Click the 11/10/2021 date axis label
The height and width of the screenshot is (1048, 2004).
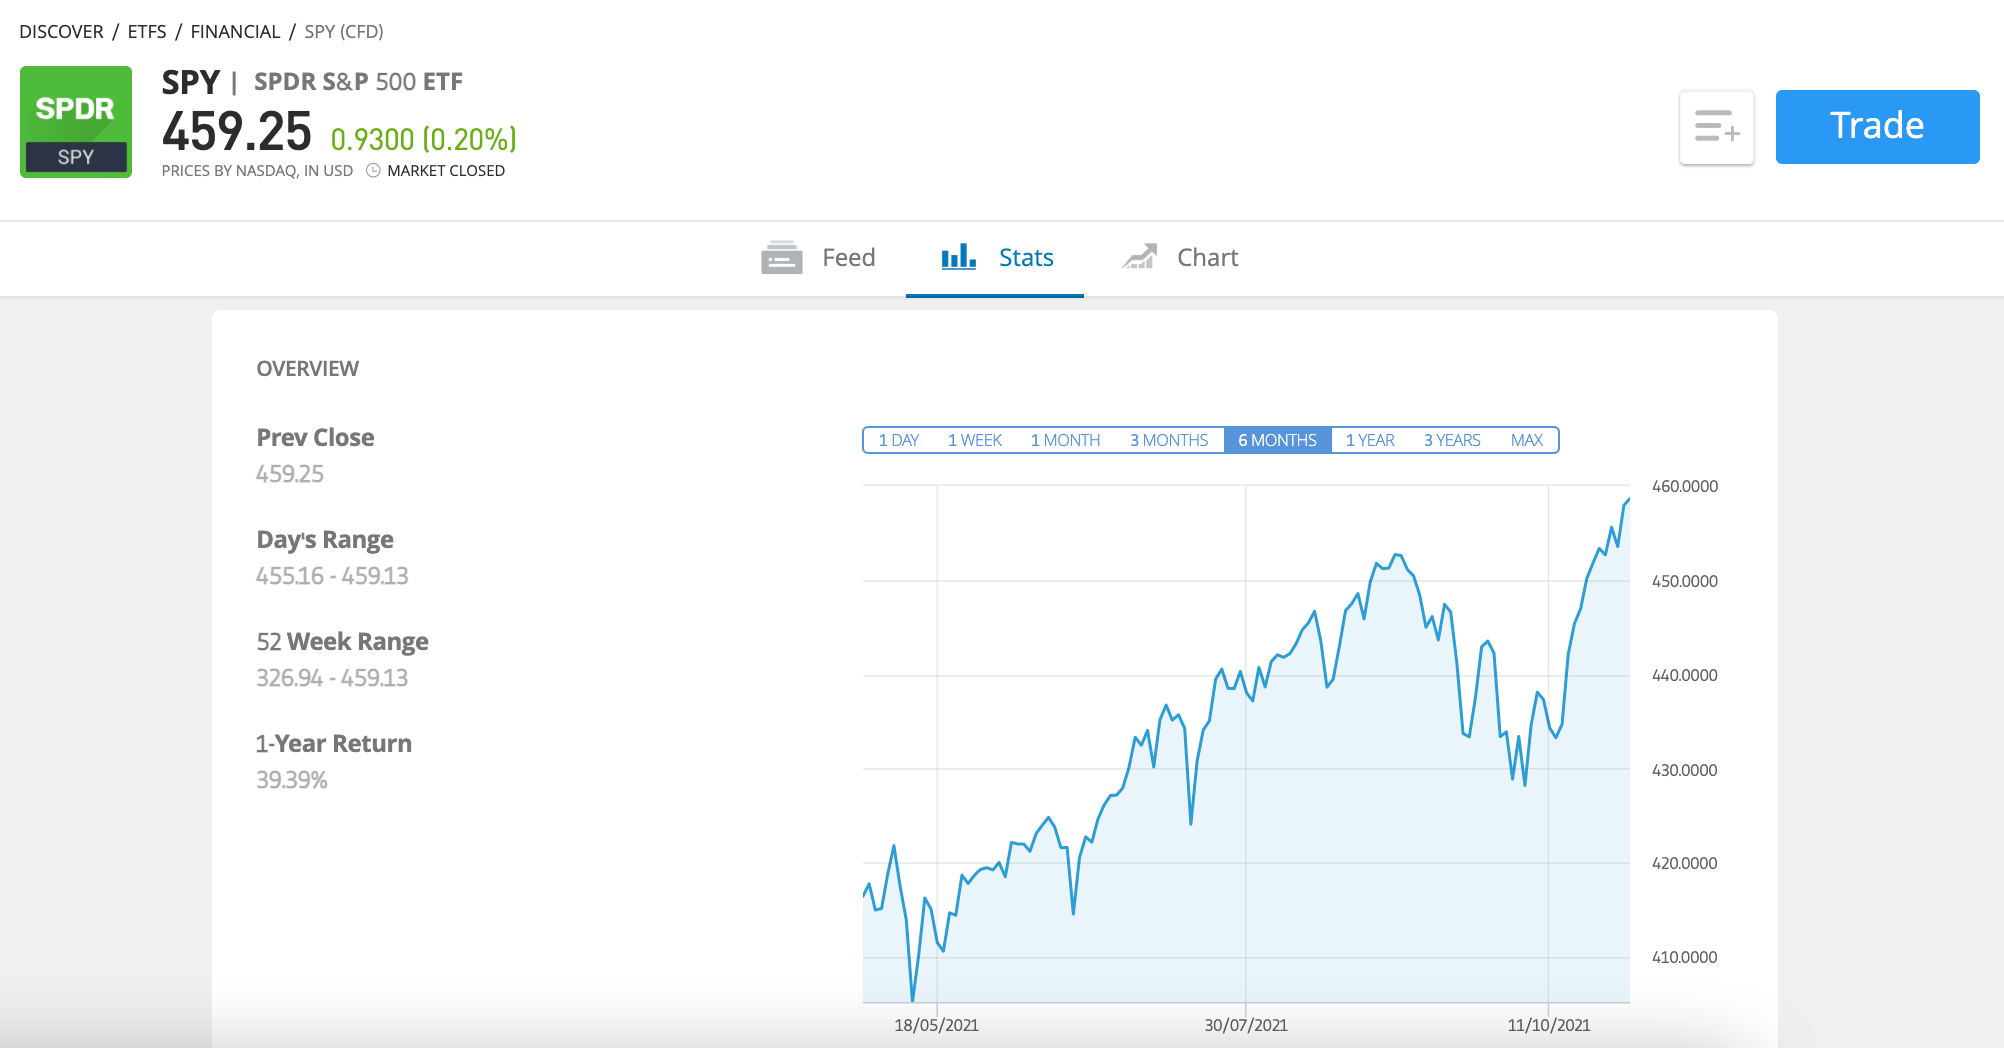(1549, 1025)
